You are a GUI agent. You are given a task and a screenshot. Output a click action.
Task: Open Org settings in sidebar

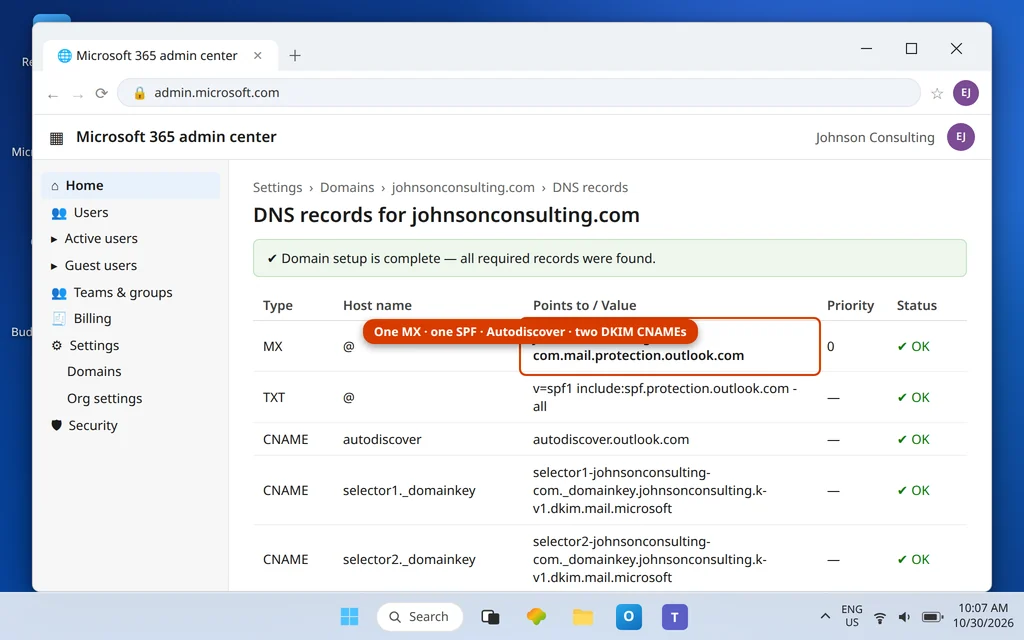pyautogui.click(x=104, y=398)
